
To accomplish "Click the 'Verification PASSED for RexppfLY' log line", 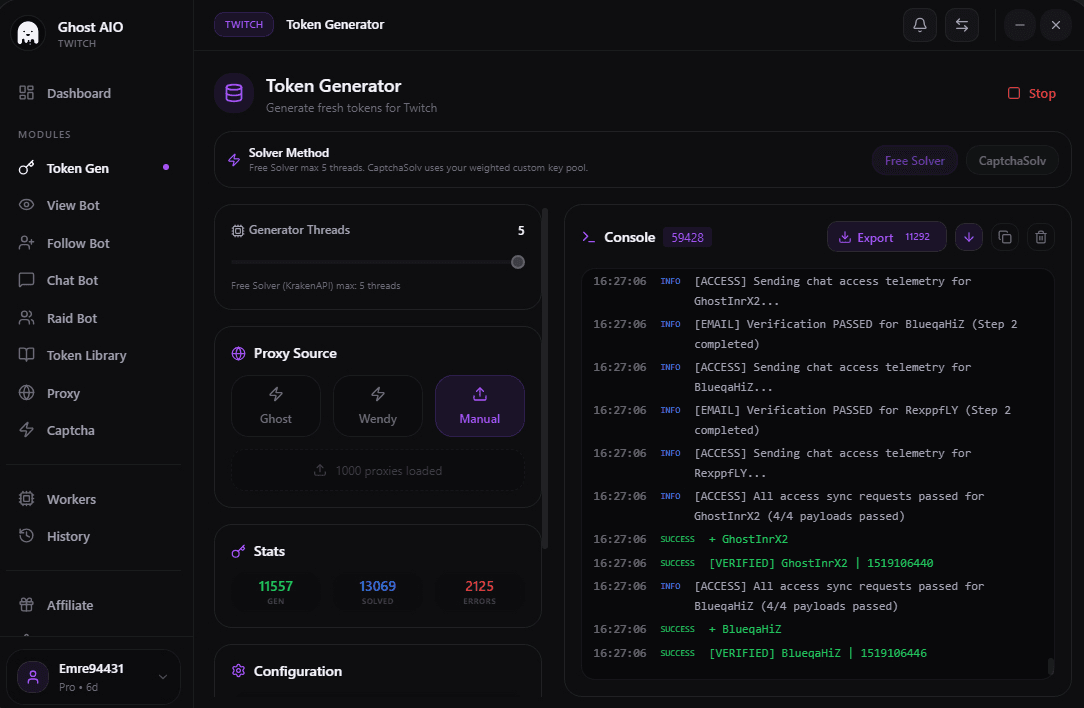I will (x=852, y=420).
